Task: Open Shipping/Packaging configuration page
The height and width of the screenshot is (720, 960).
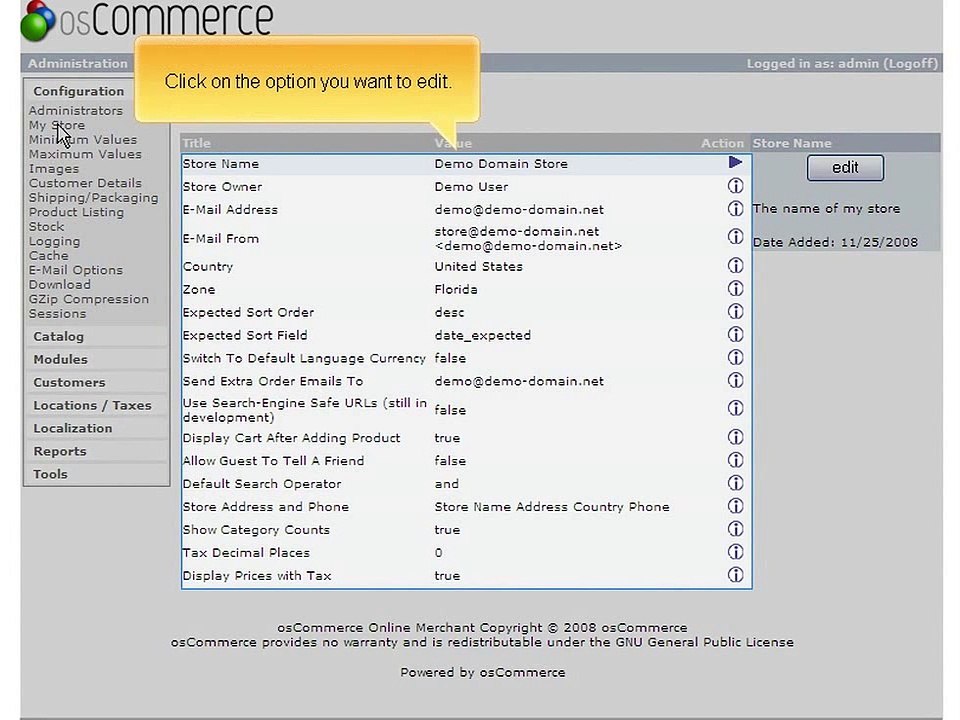Action: pyautogui.click(x=94, y=198)
